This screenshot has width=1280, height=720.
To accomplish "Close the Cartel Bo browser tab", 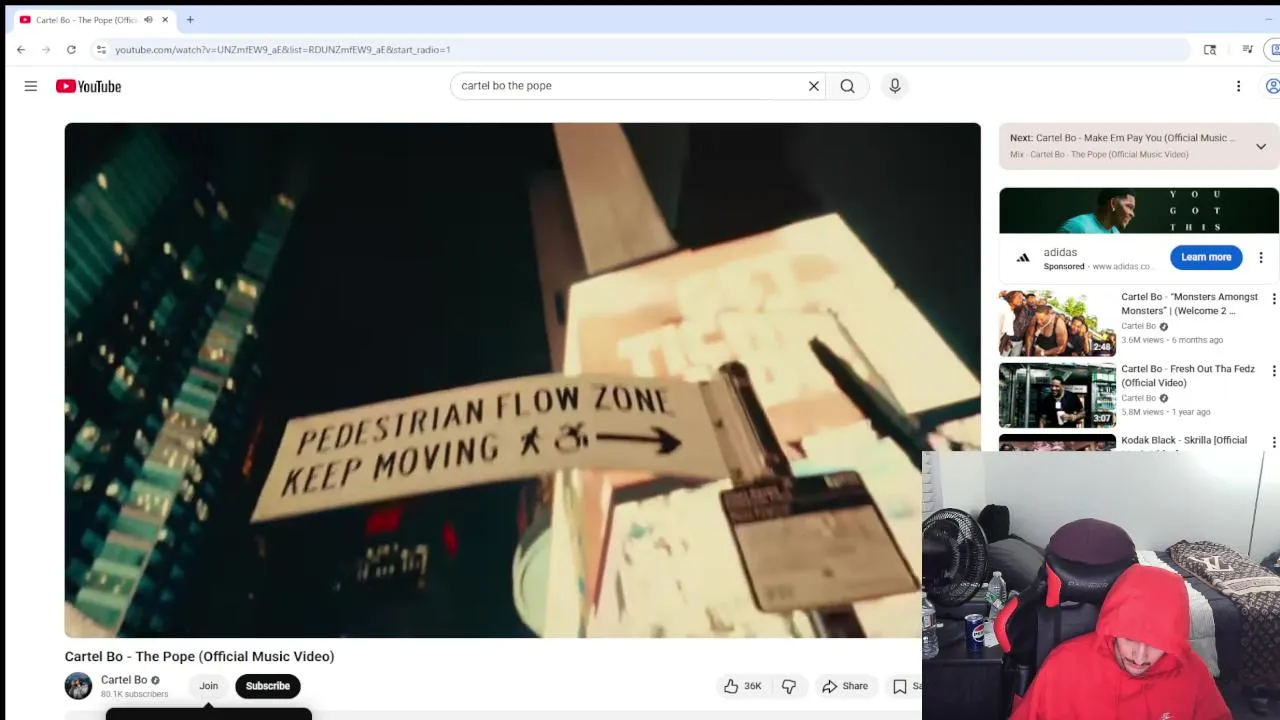I will (165, 20).
